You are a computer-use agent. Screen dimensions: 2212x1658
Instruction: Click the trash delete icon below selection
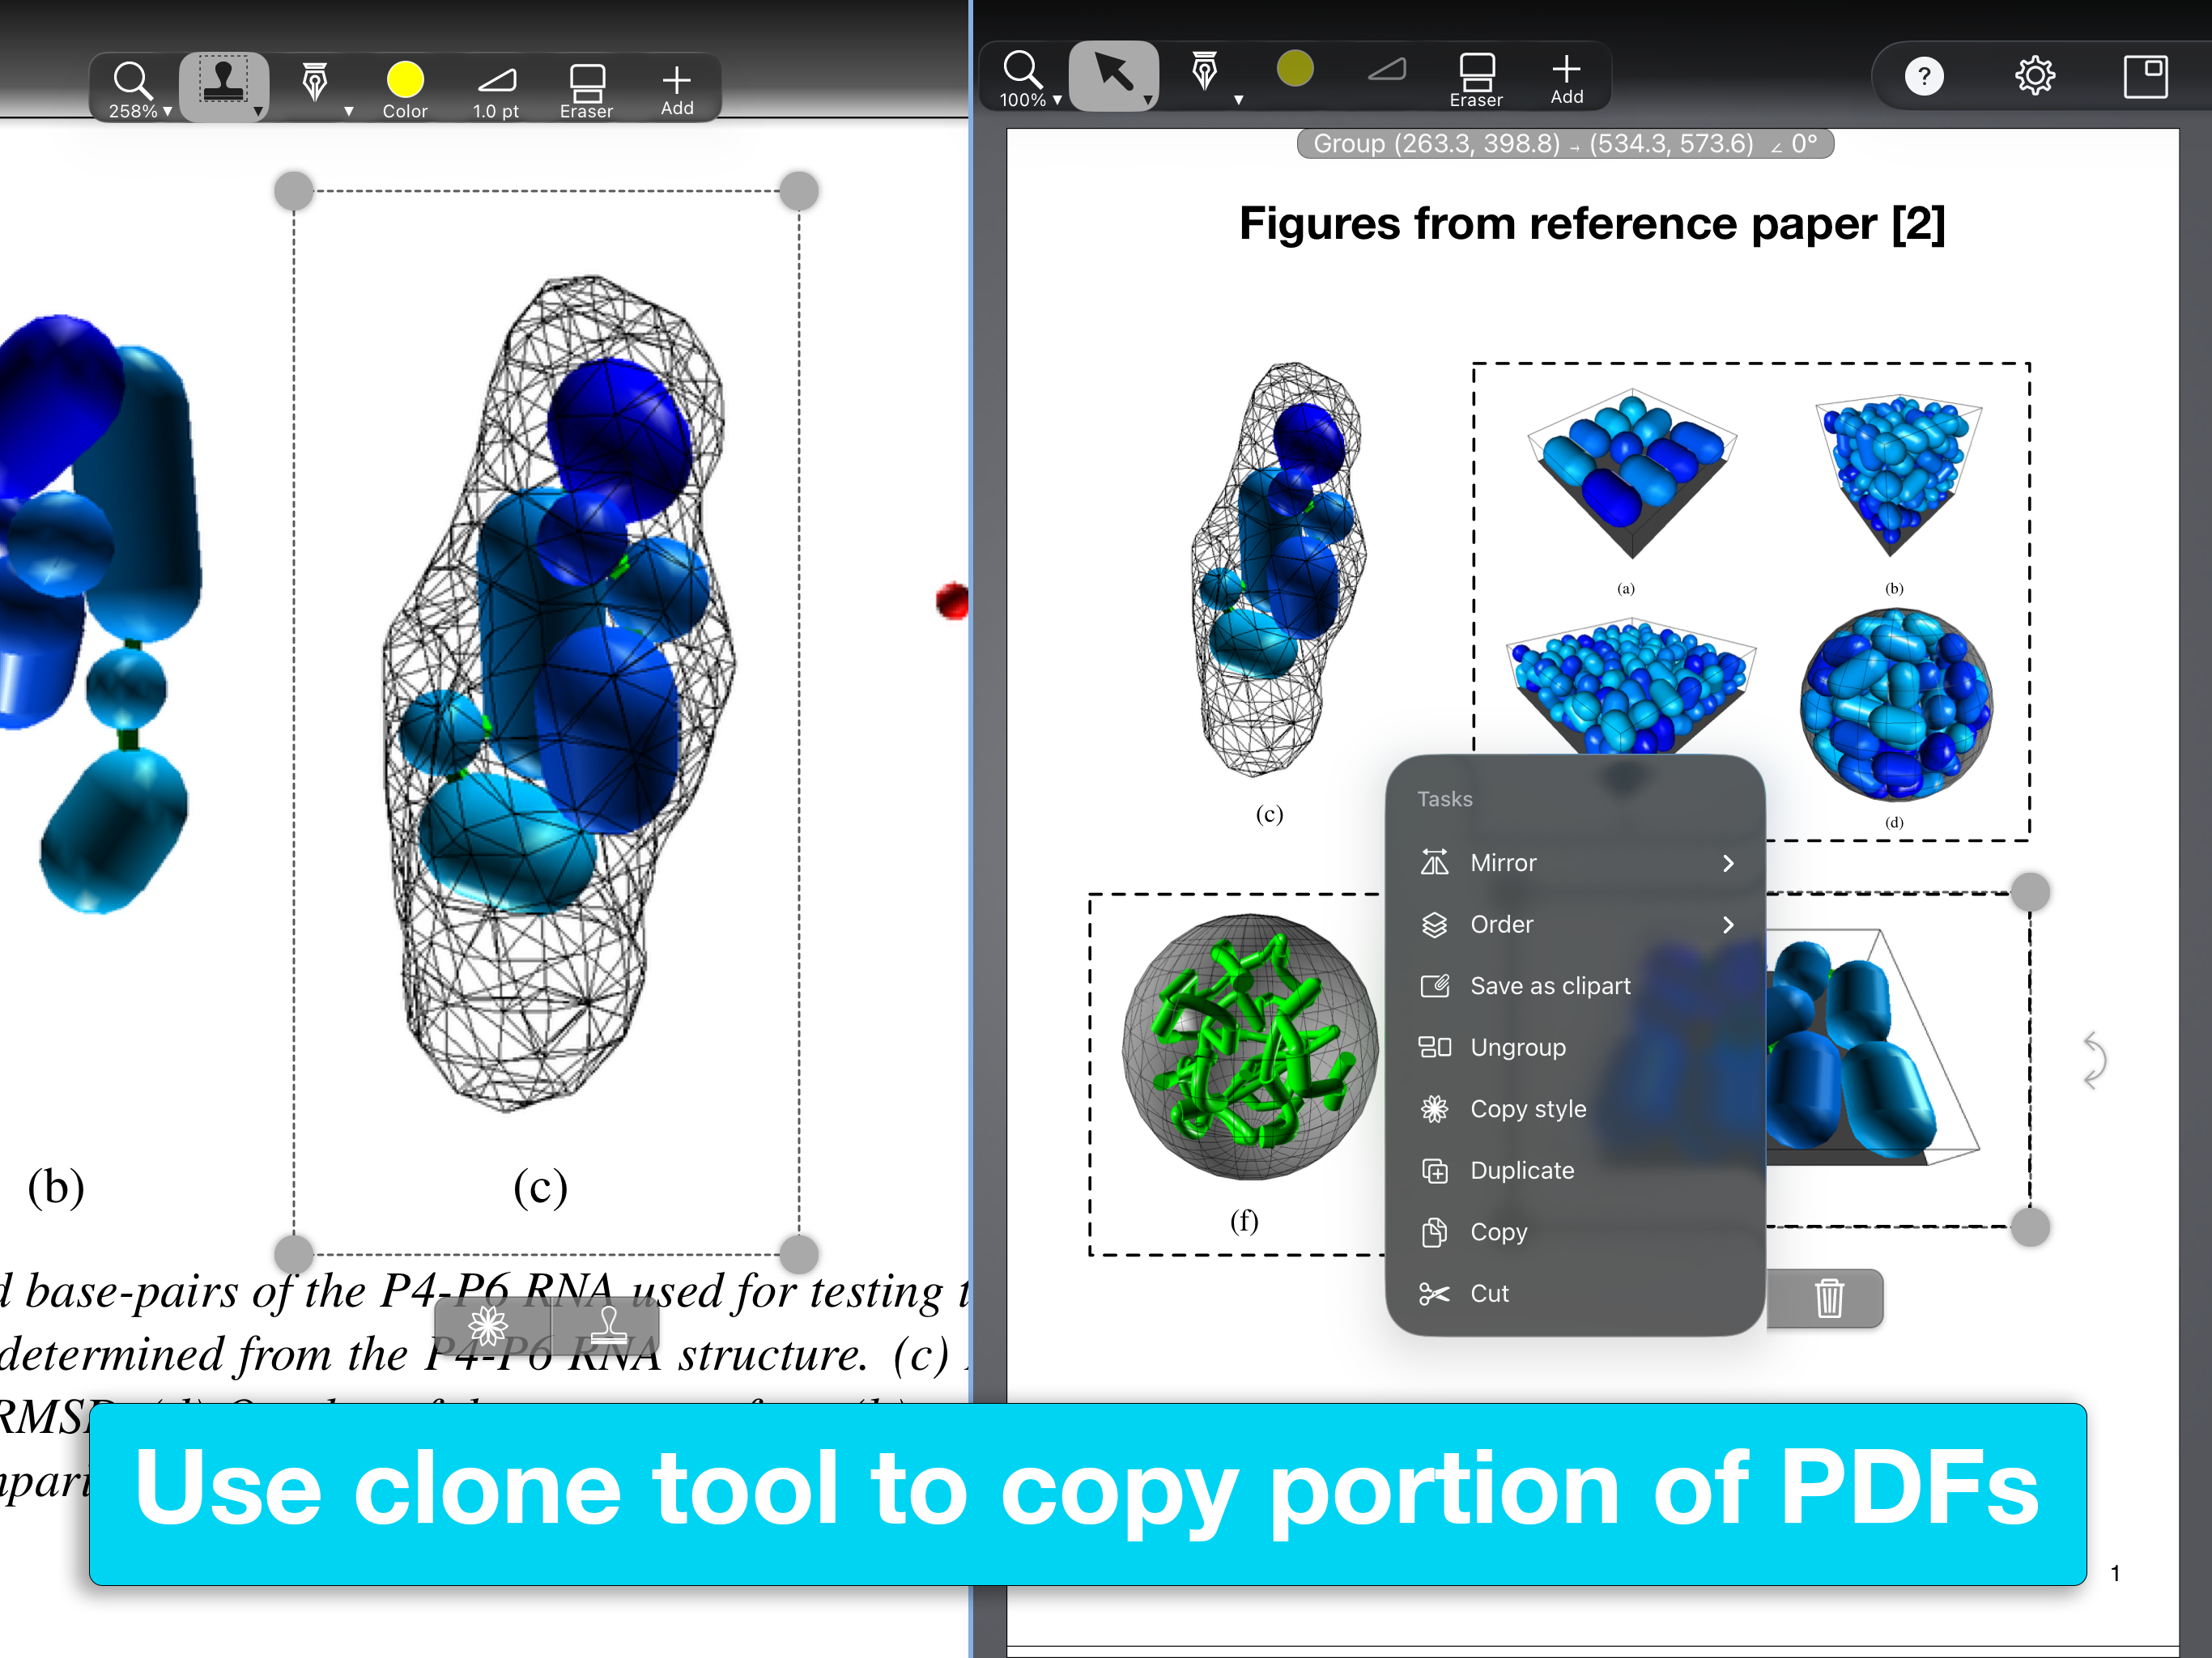(x=1828, y=1298)
